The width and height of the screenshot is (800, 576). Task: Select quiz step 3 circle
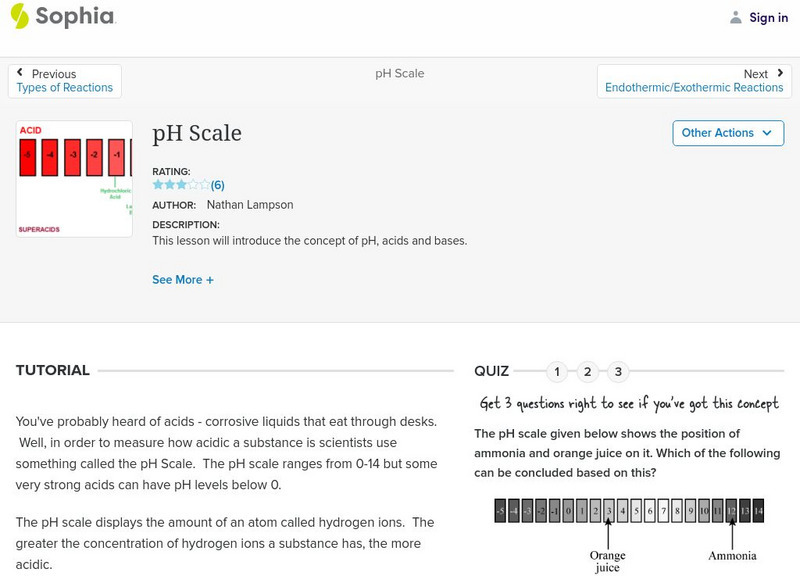(x=618, y=371)
